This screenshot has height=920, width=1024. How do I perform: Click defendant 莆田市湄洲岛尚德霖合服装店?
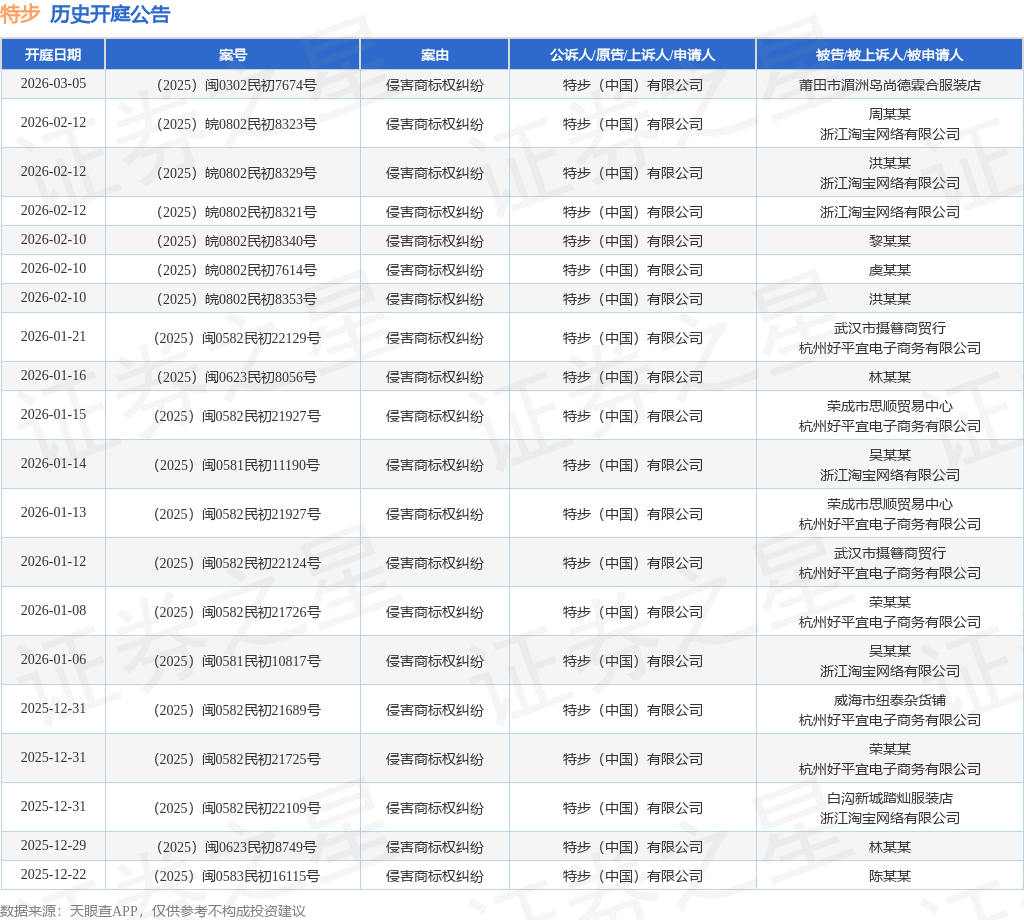coord(889,85)
